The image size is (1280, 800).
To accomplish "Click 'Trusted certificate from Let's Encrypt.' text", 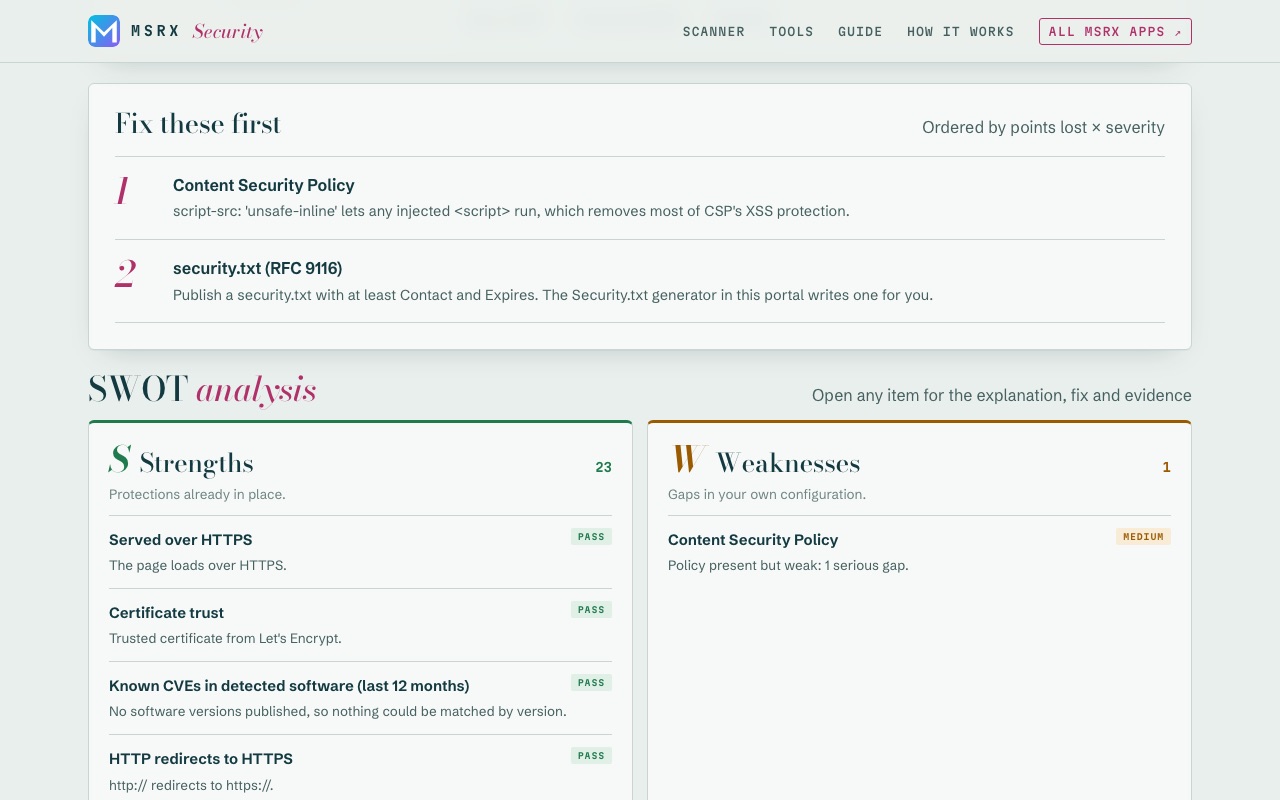I will point(225,638).
